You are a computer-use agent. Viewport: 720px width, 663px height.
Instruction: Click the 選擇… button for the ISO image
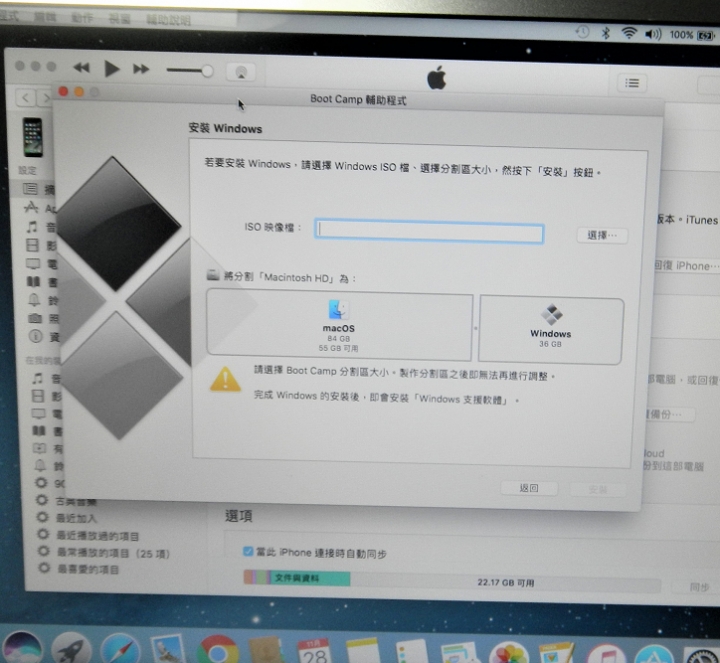pyautogui.click(x=602, y=236)
